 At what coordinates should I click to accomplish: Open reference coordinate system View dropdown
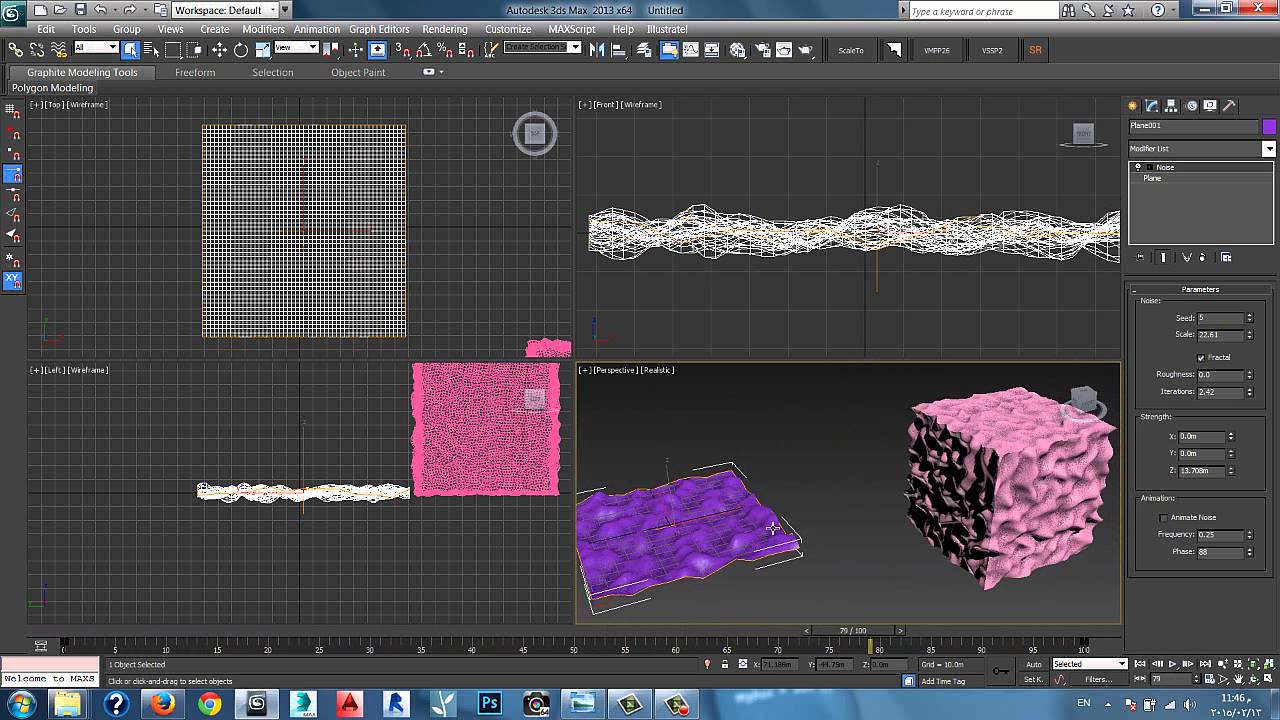pos(296,48)
